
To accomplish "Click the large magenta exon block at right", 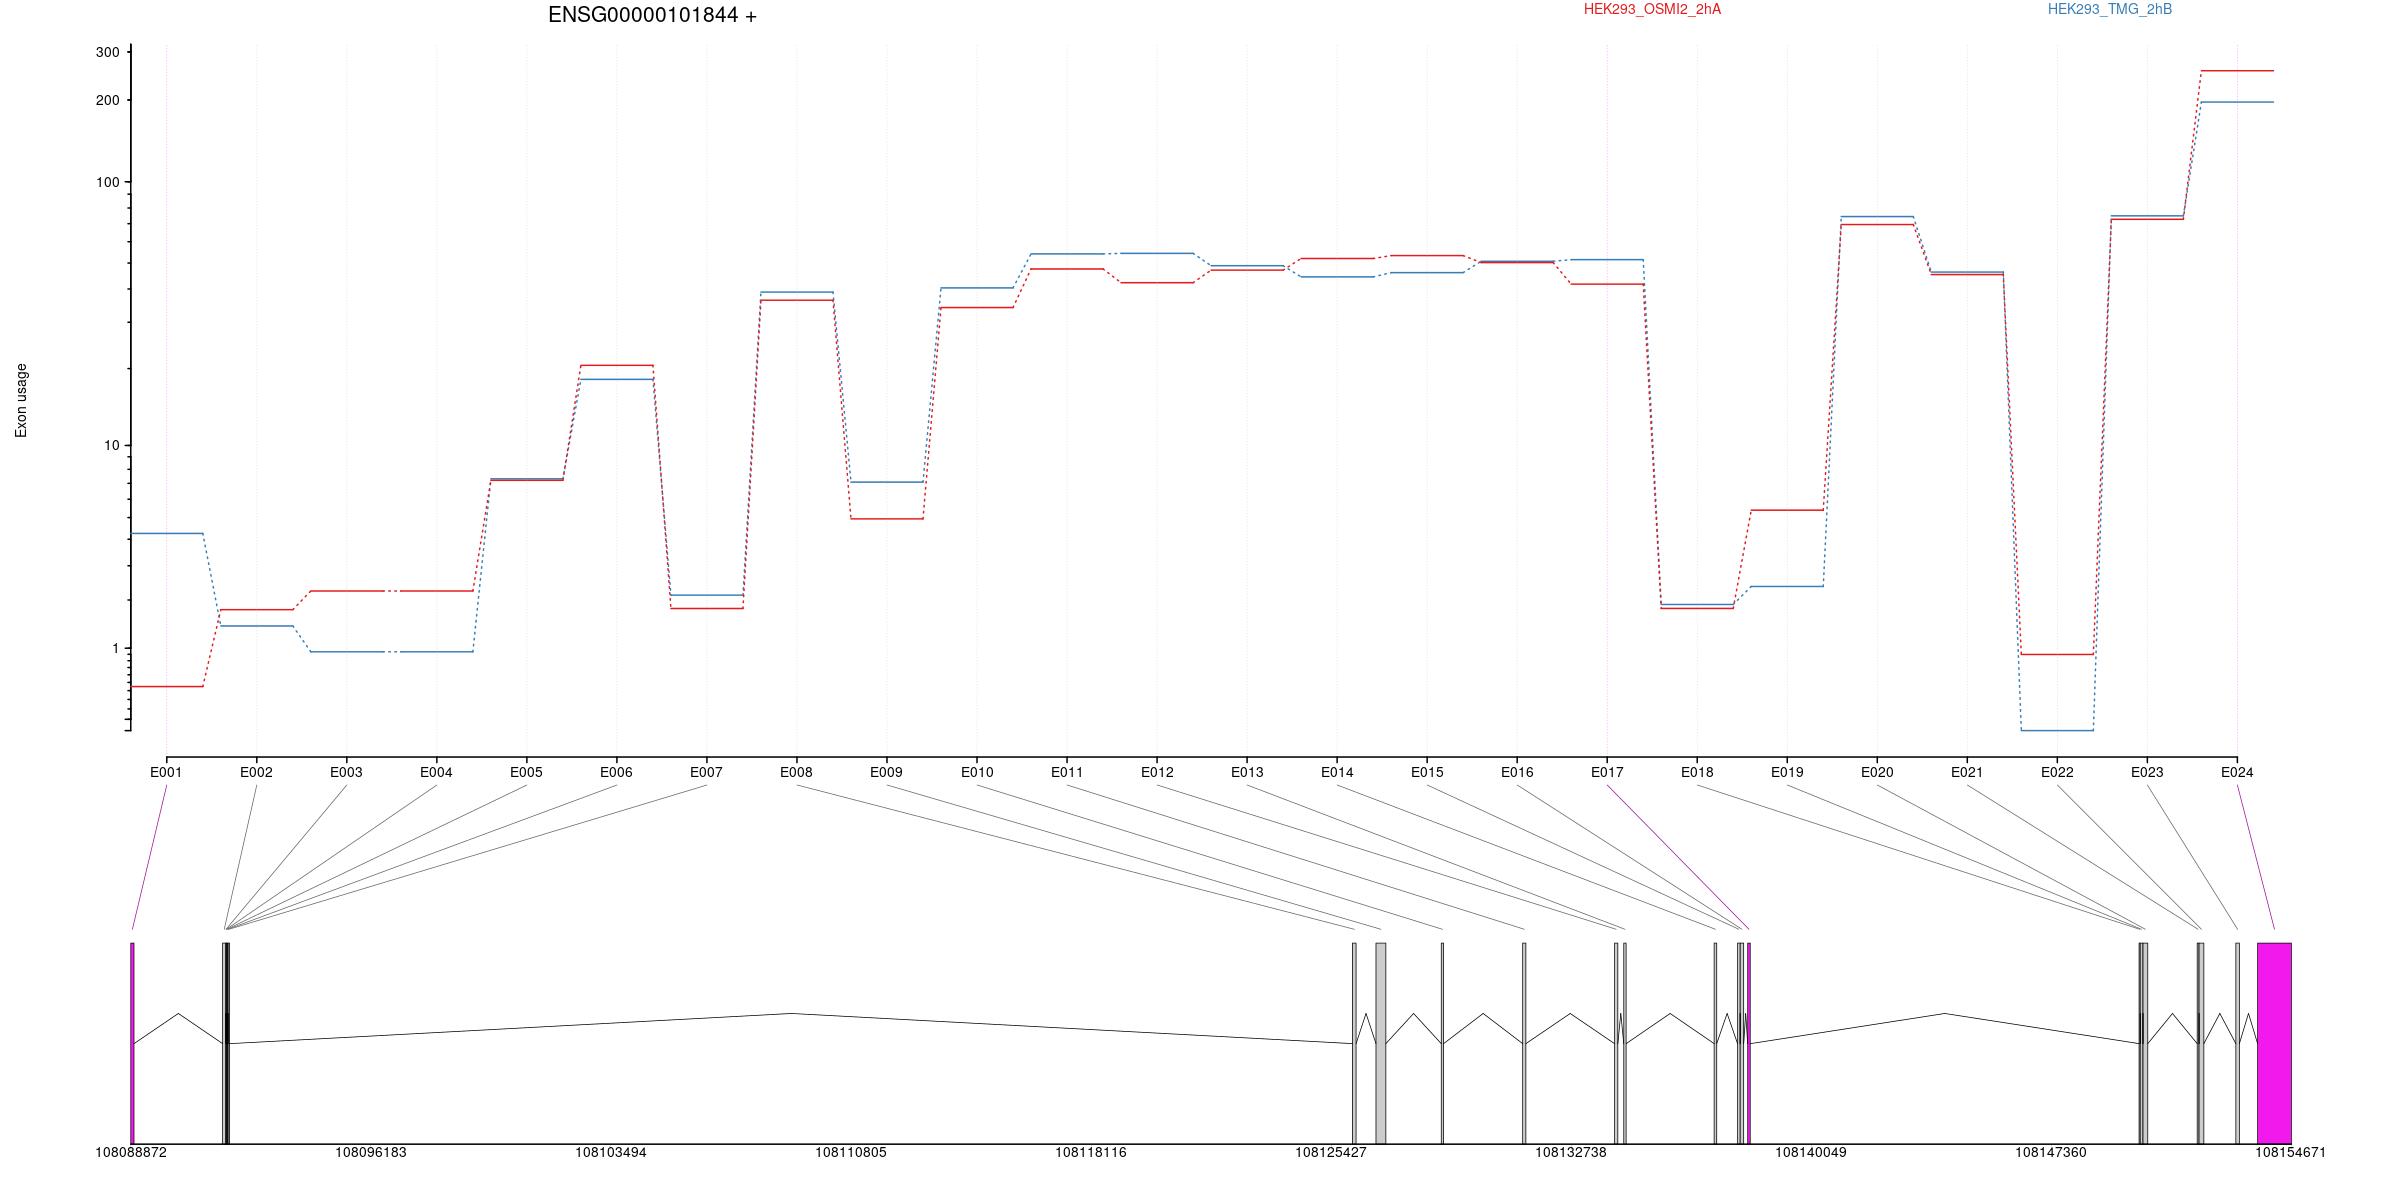I will pos(2274,1043).
